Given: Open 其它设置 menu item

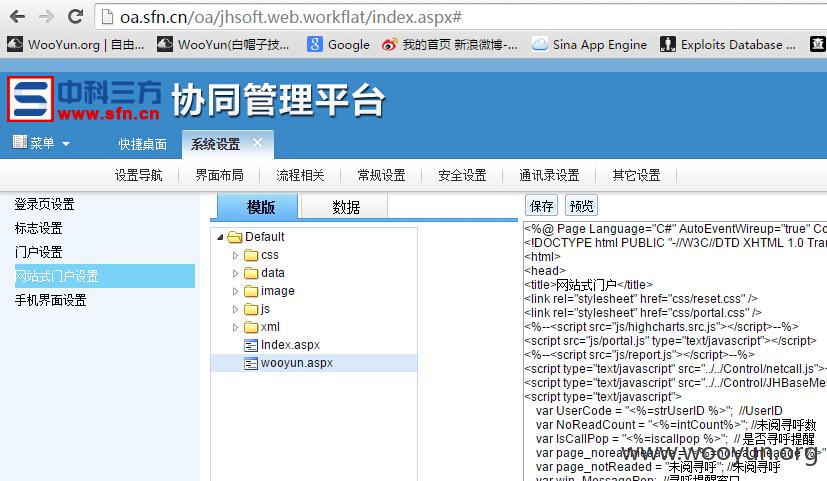Looking at the screenshot, I should [636, 175].
